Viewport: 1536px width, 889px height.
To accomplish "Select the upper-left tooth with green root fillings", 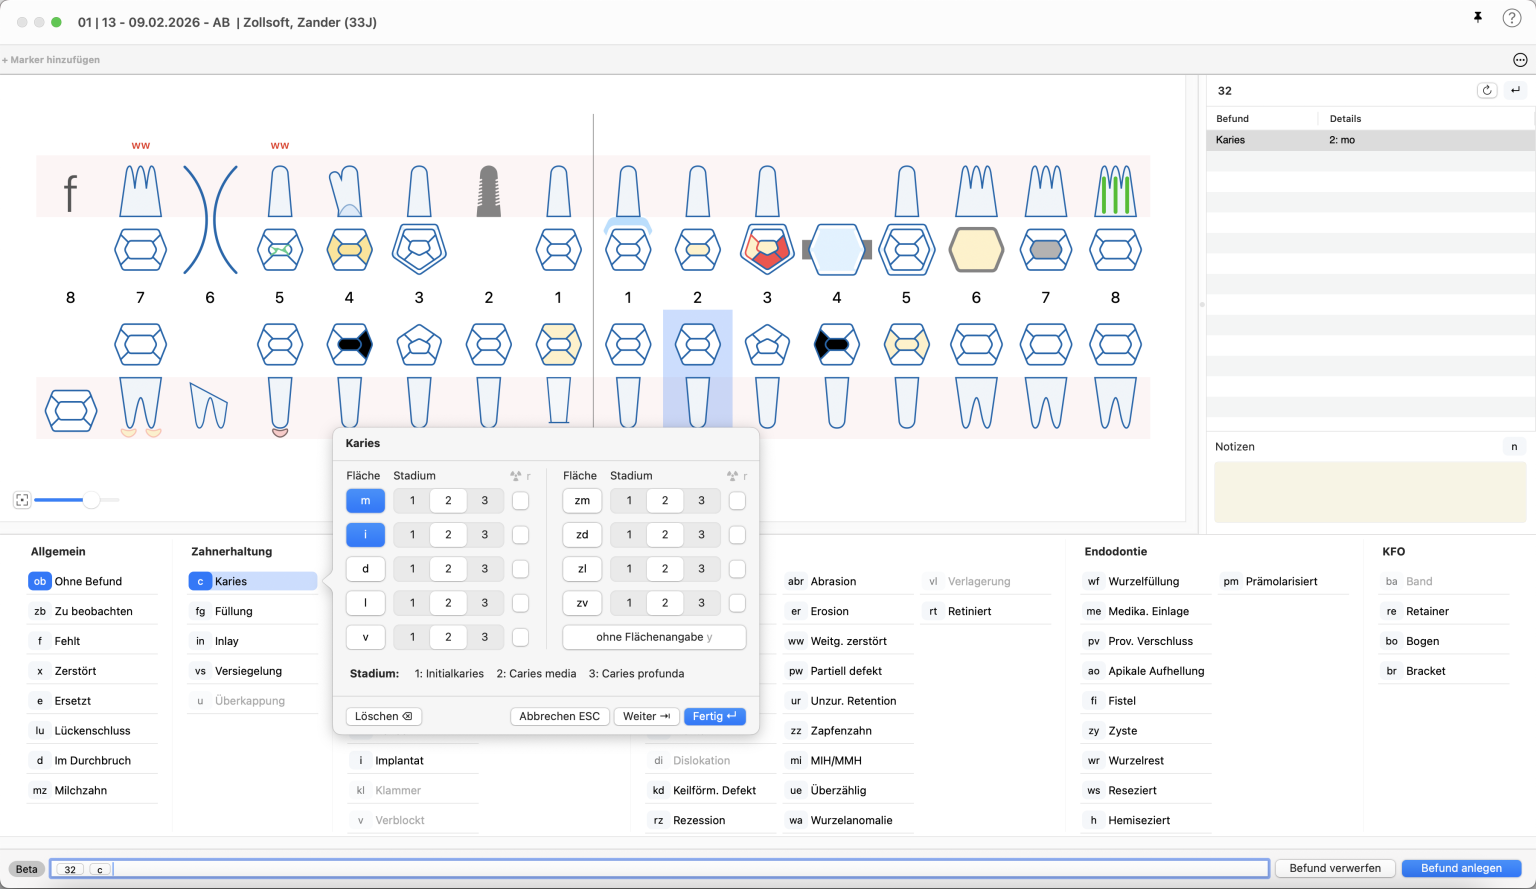I will tap(1115, 191).
